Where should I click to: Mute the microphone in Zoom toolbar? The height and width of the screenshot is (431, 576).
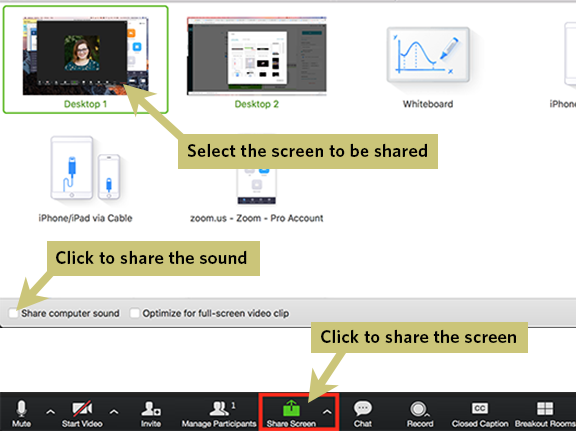pyautogui.click(x=21, y=414)
